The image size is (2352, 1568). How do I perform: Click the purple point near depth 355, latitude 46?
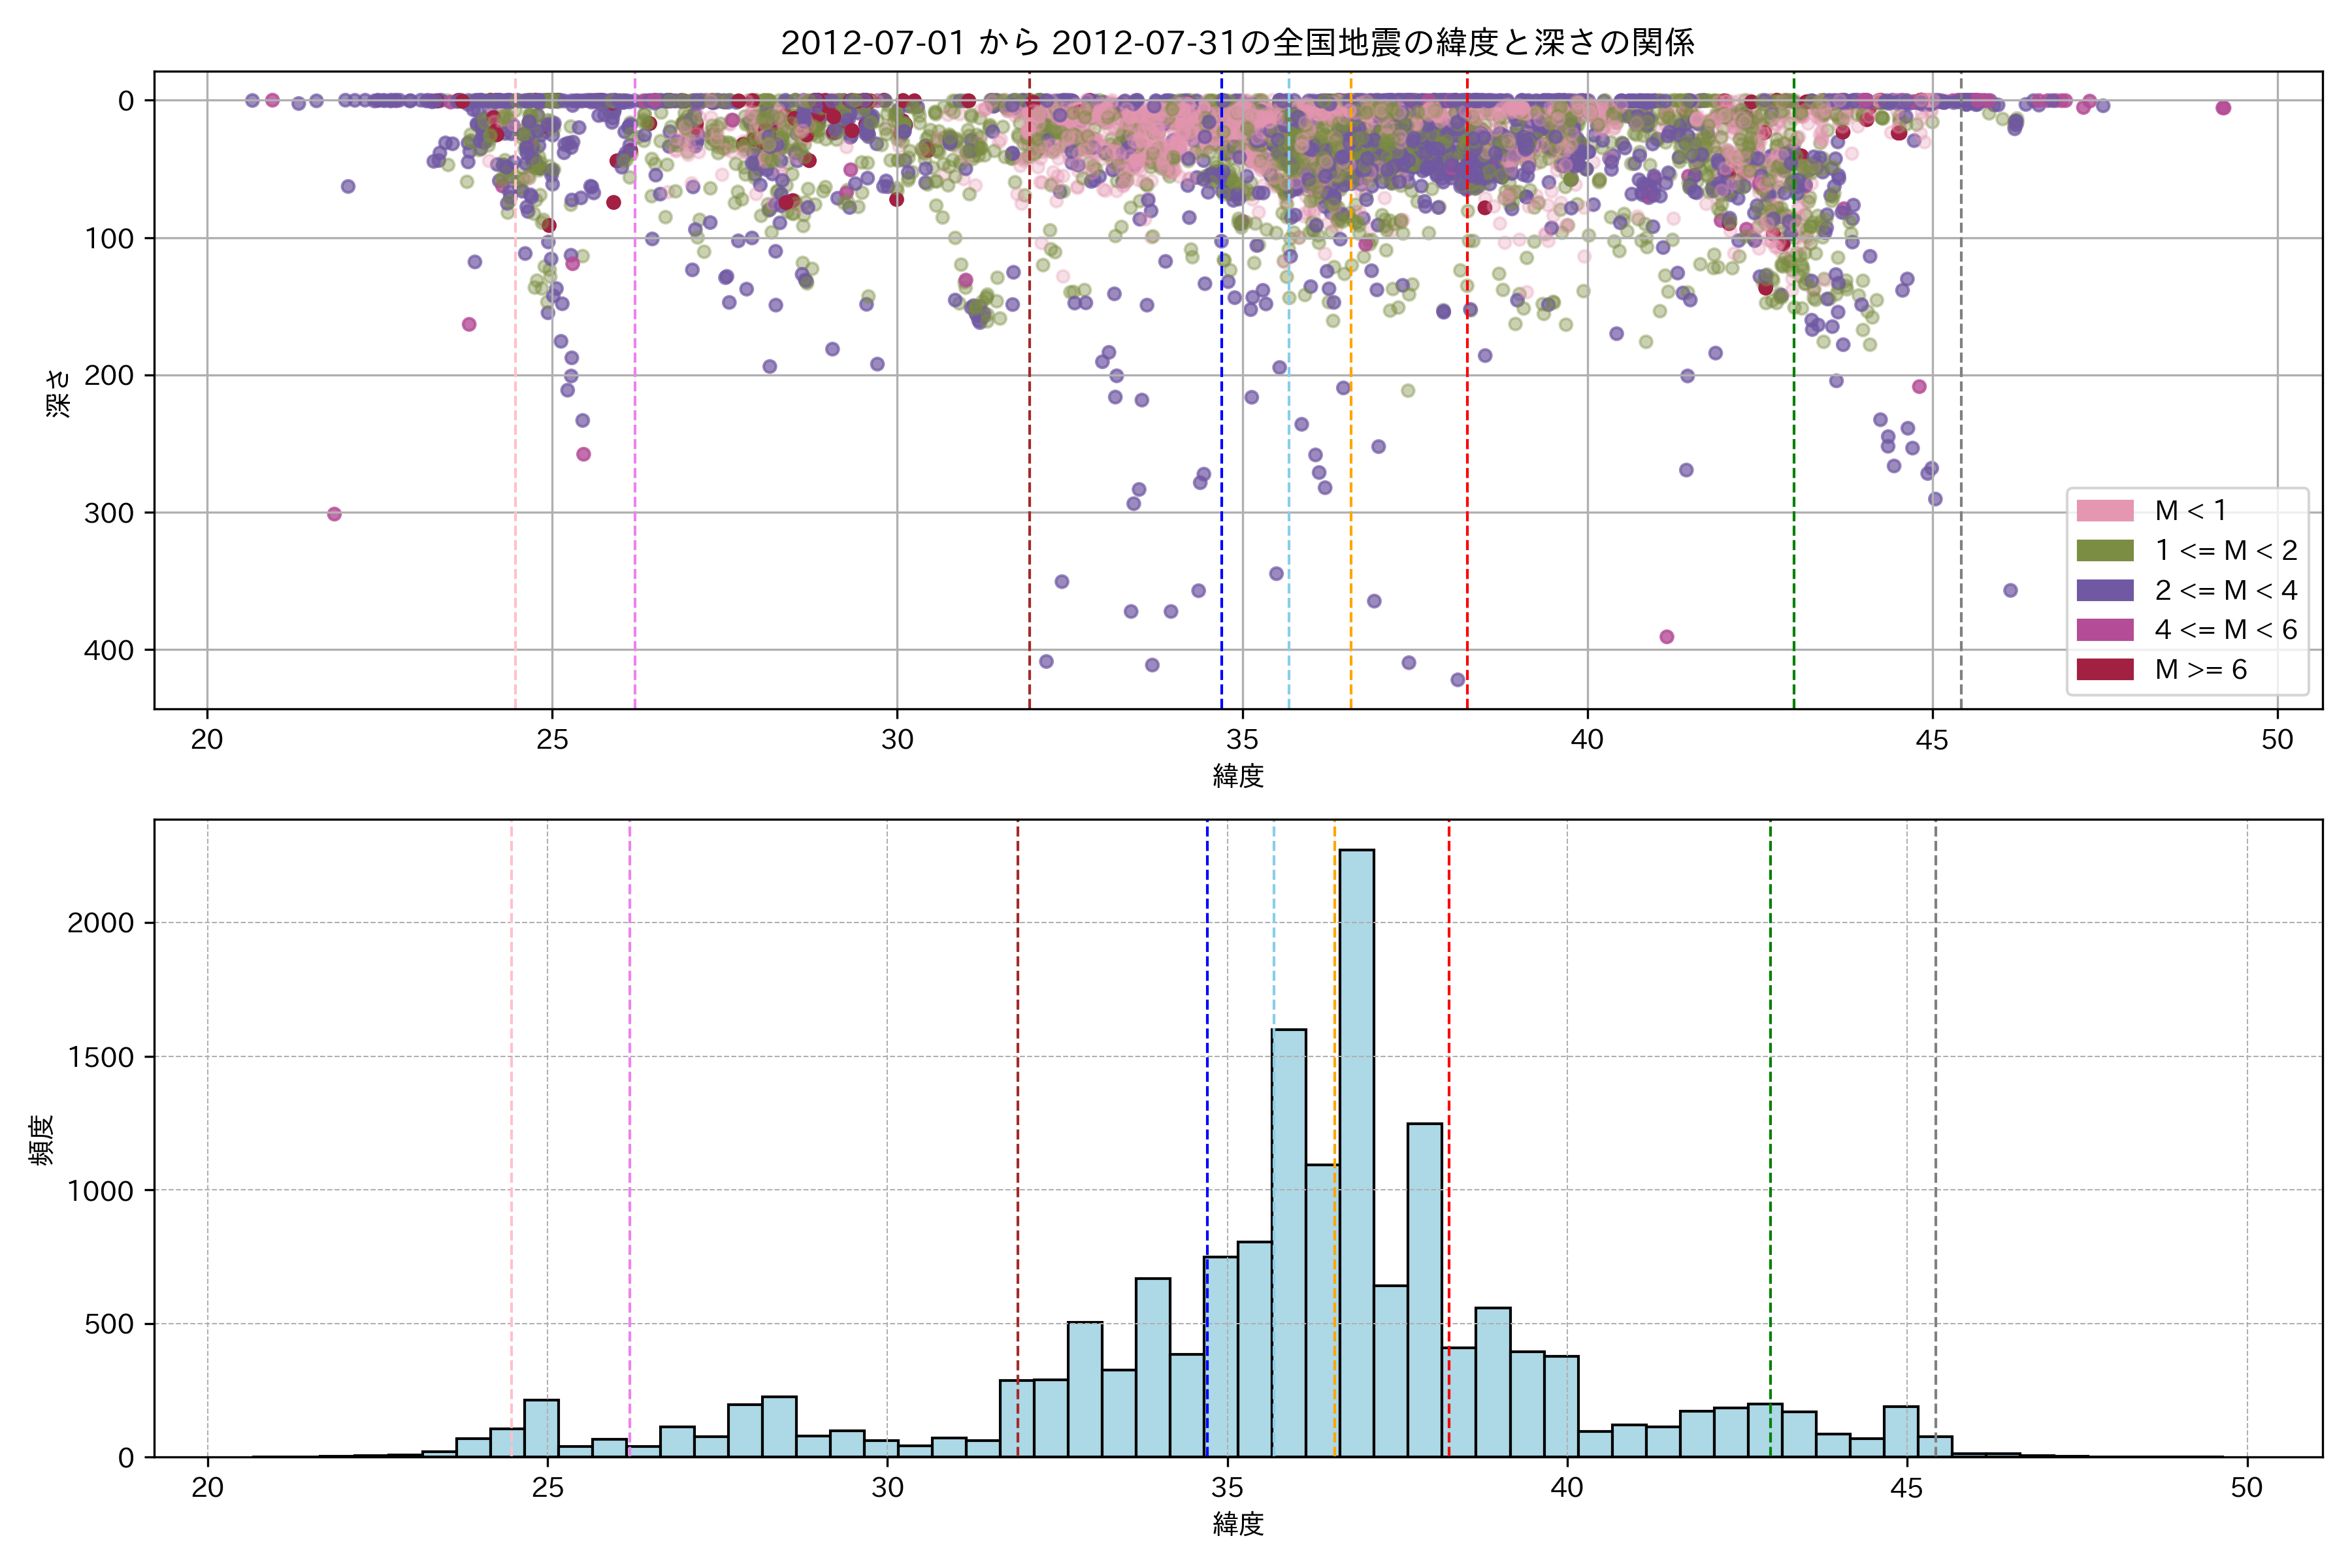point(2010,590)
